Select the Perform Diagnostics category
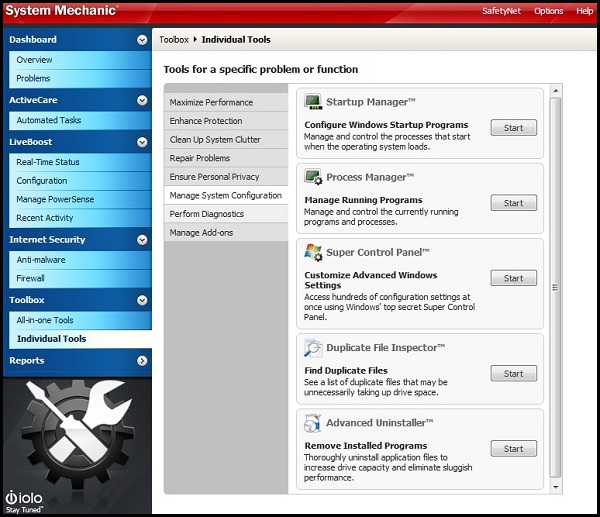The height and width of the screenshot is (517, 600). point(226,214)
